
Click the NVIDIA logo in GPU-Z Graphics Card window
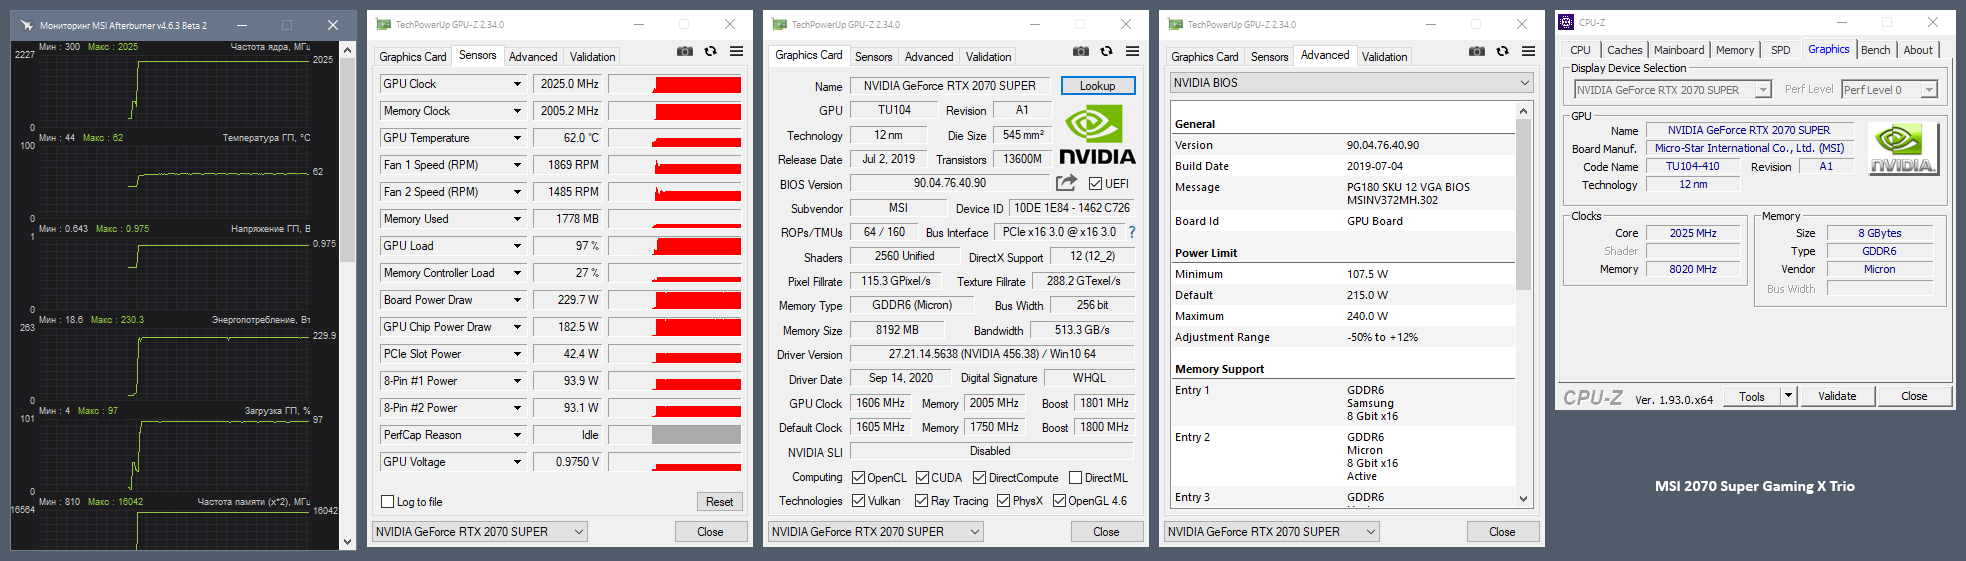click(1097, 135)
